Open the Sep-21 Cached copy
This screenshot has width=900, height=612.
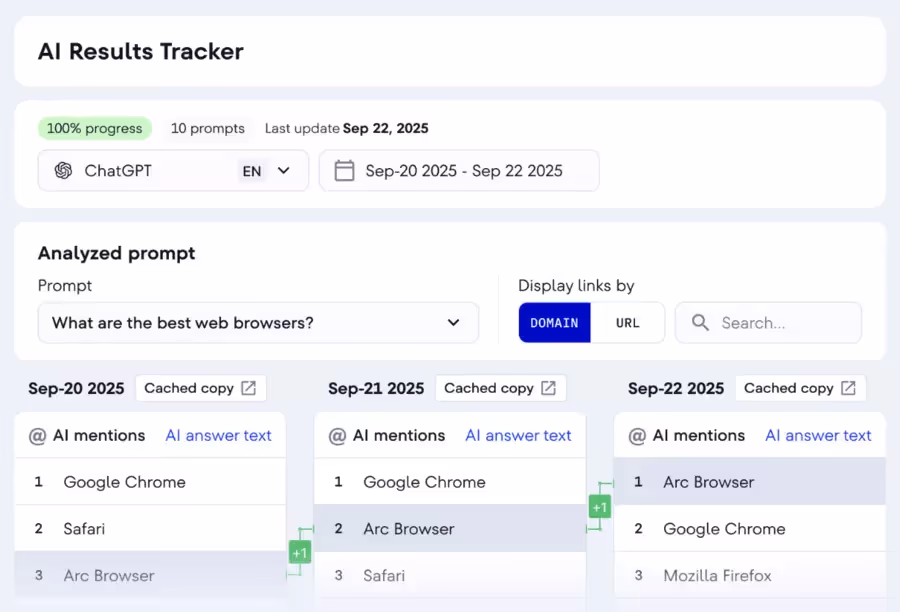pos(501,388)
